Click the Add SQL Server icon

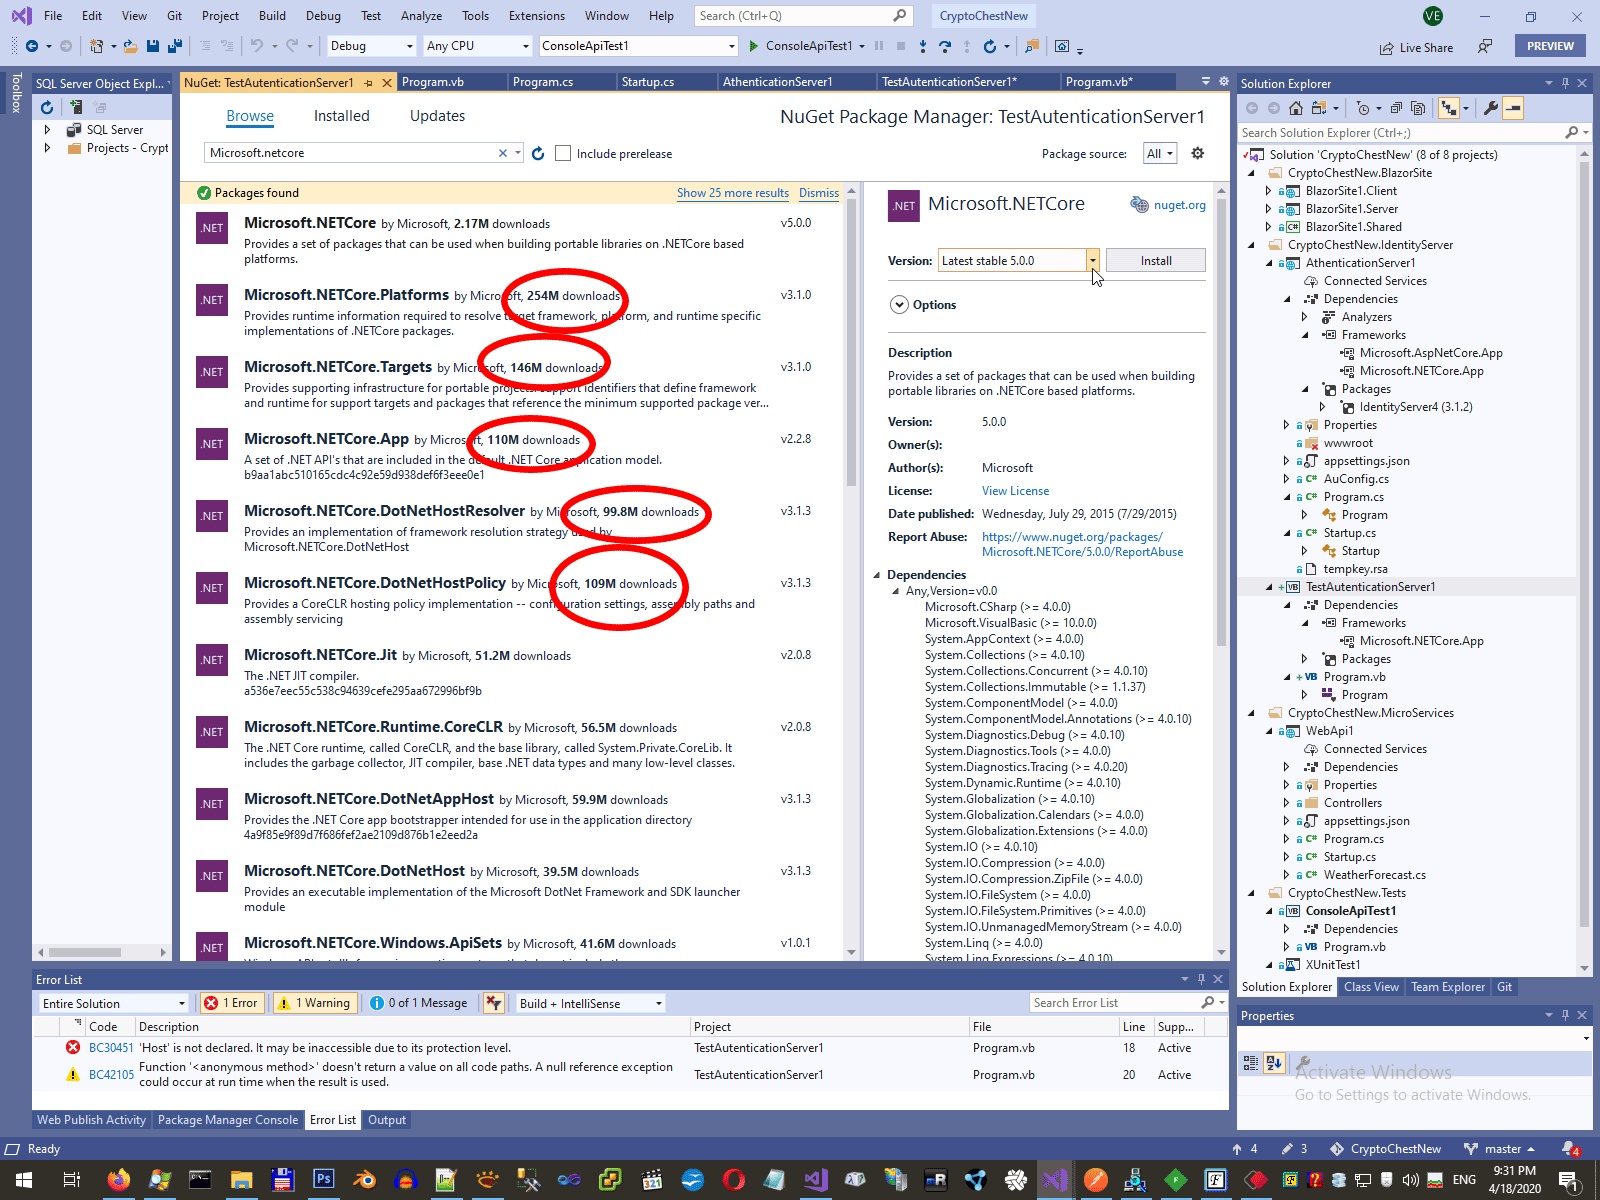[76, 107]
